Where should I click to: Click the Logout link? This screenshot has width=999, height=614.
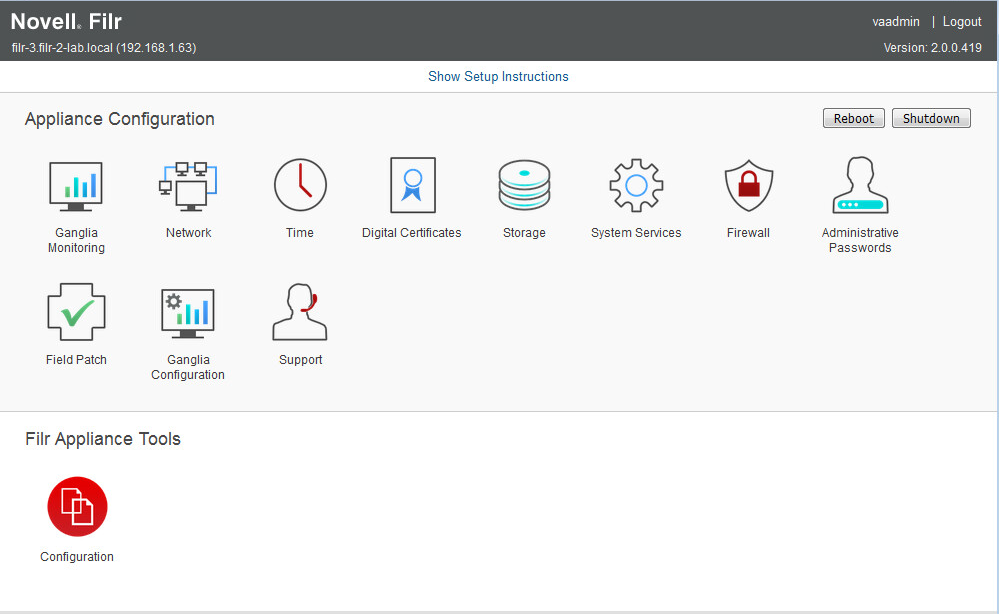[962, 22]
